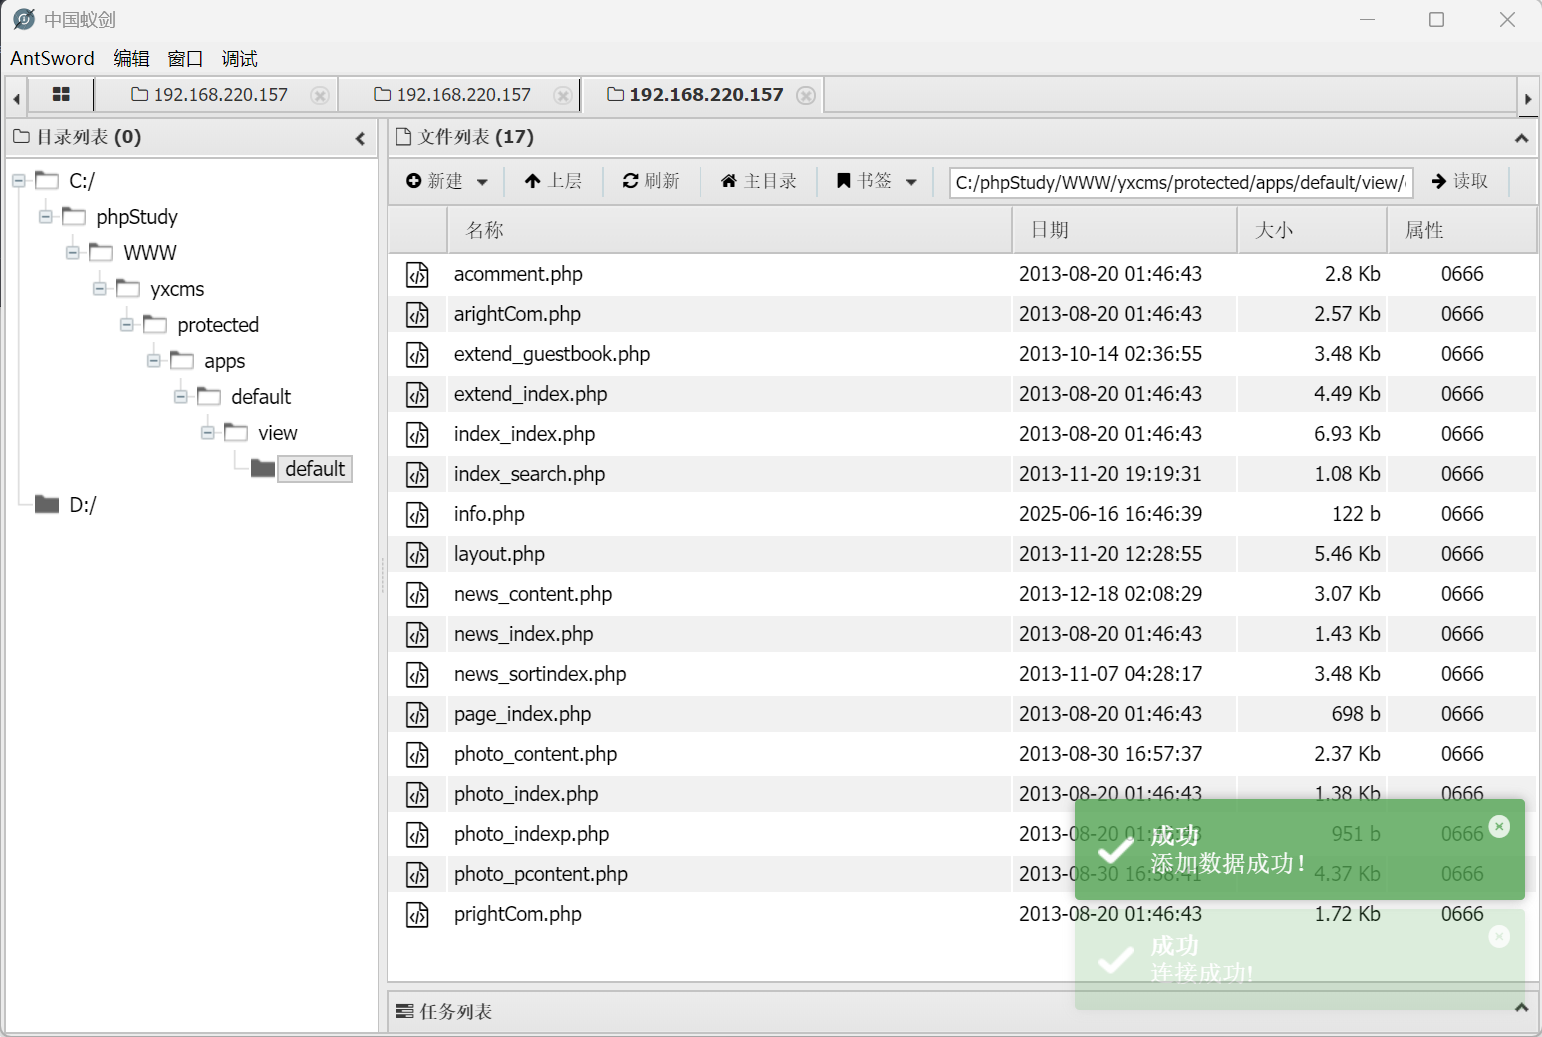
Task: Sort files by 日期 column
Action: pos(1124,230)
